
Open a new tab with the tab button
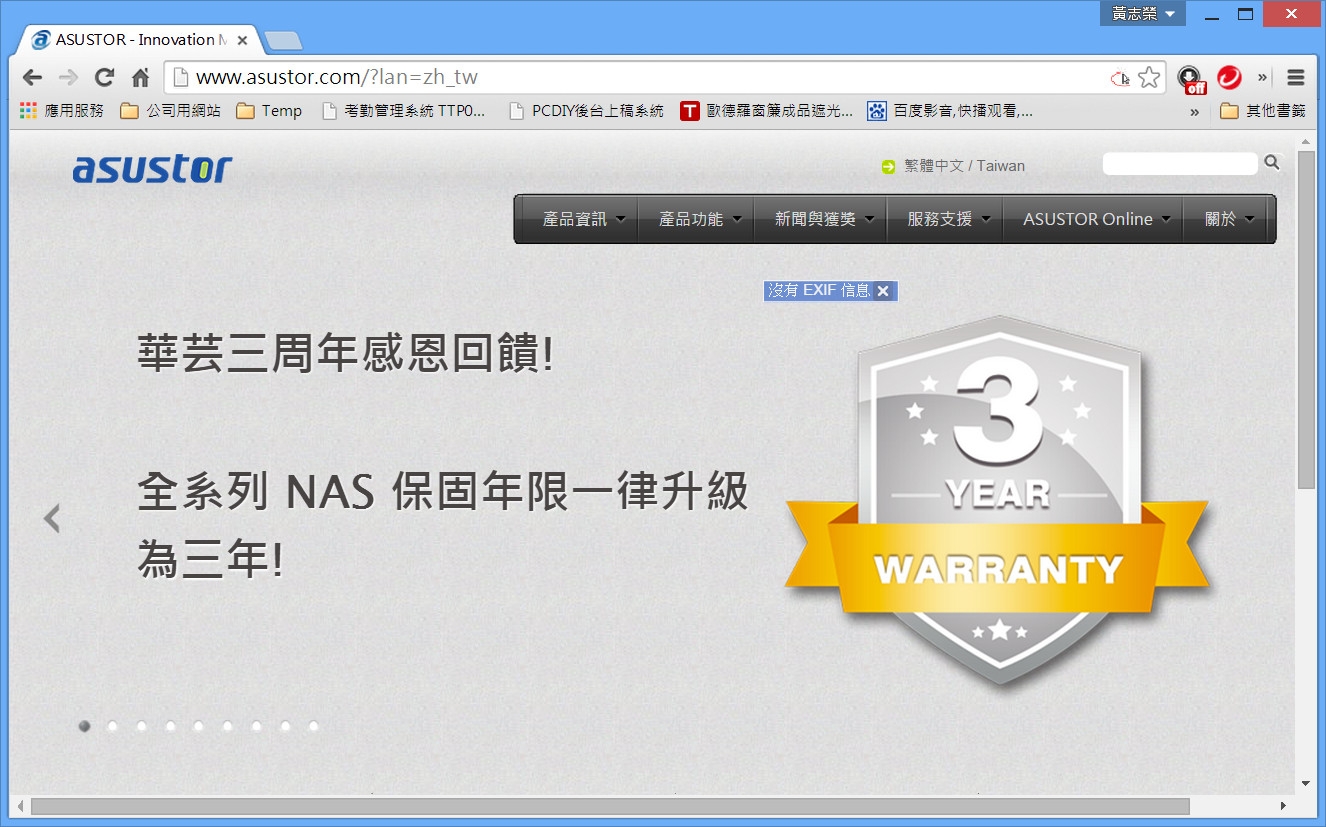pyautogui.click(x=284, y=42)
